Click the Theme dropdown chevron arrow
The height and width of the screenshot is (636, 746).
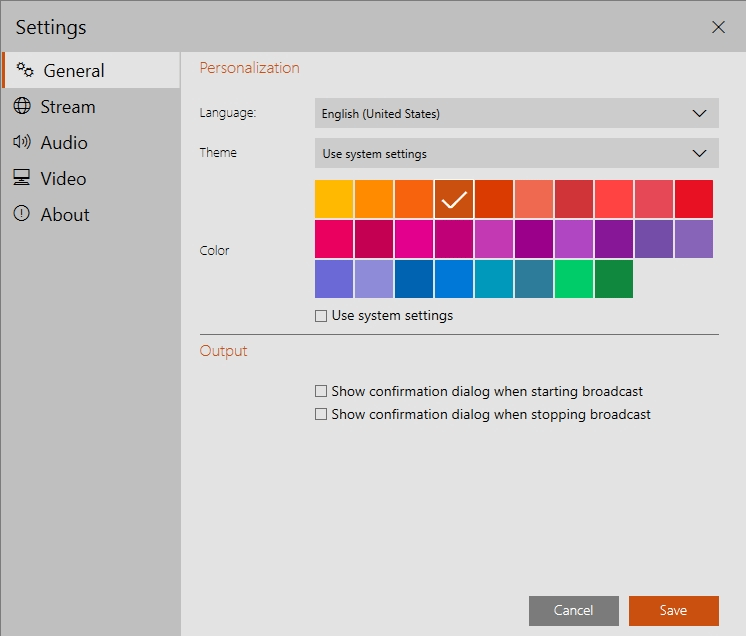coord(699,154)
